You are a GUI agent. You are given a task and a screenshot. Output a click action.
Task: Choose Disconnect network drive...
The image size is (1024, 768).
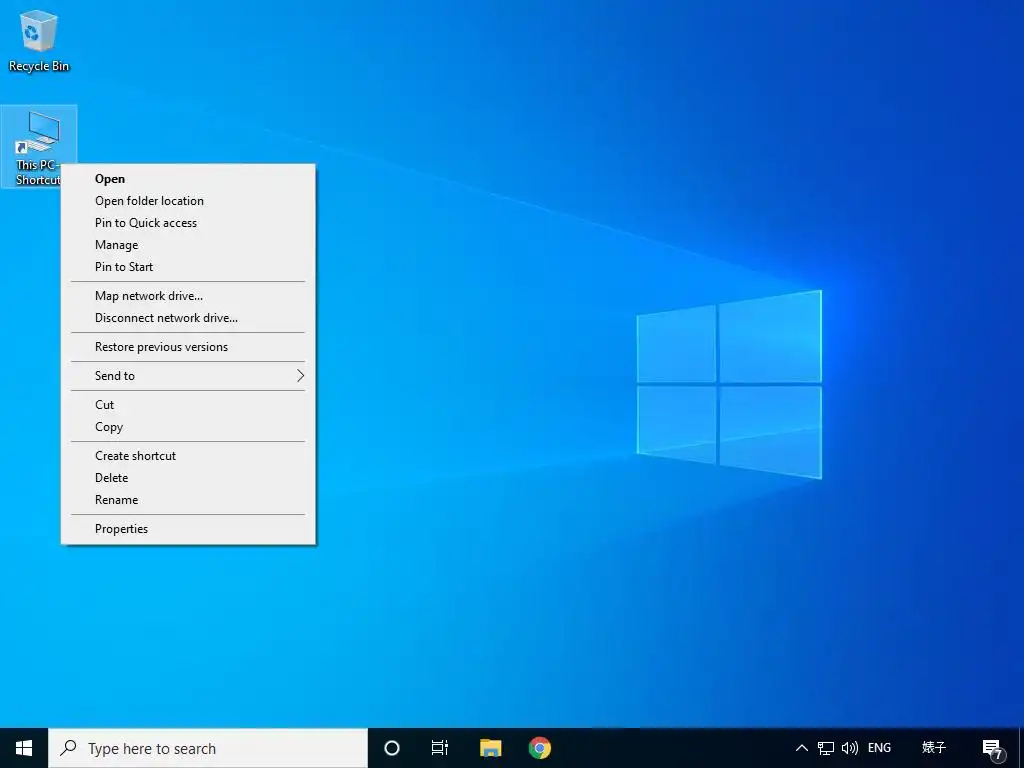tap(188, 318)
